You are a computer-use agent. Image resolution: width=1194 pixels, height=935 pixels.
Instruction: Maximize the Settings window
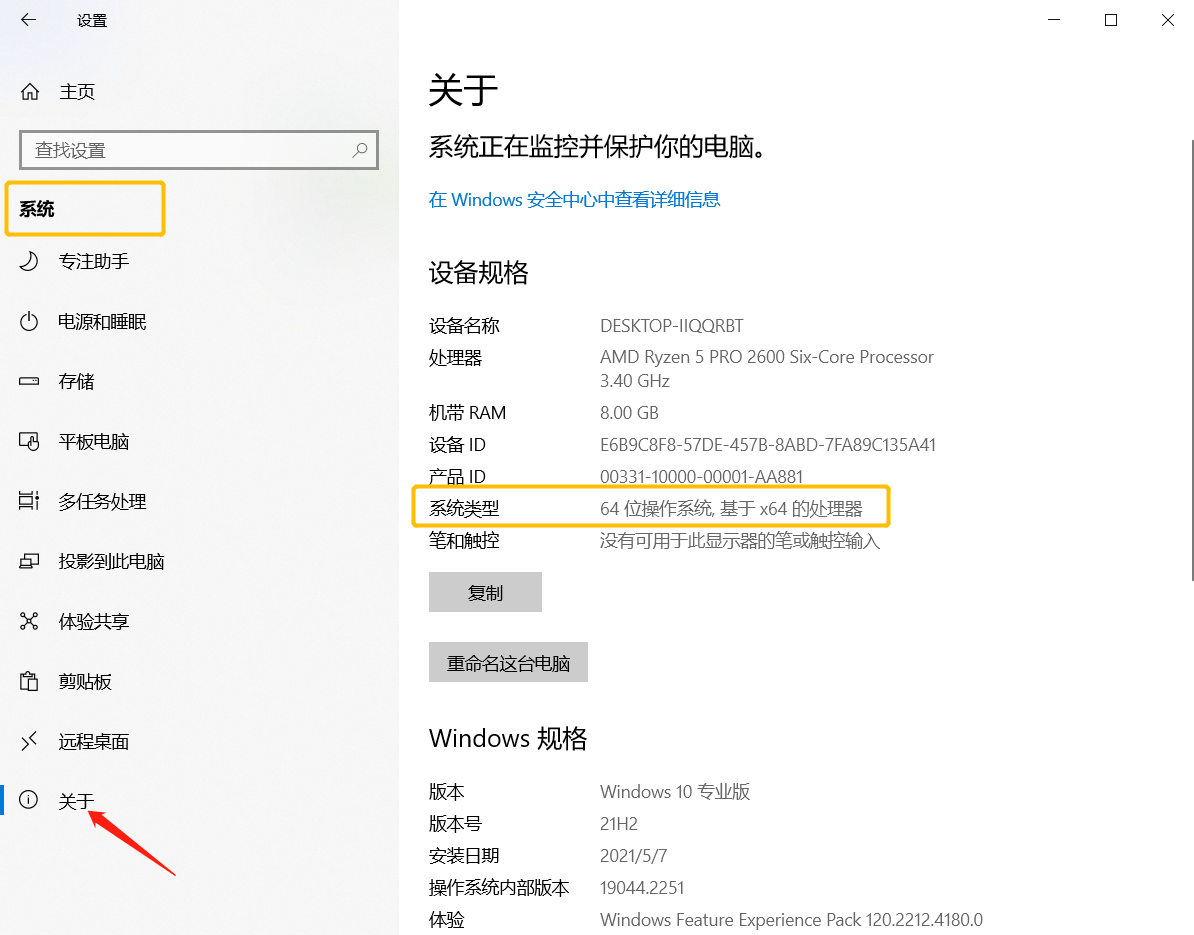[x=1111, y=20]
